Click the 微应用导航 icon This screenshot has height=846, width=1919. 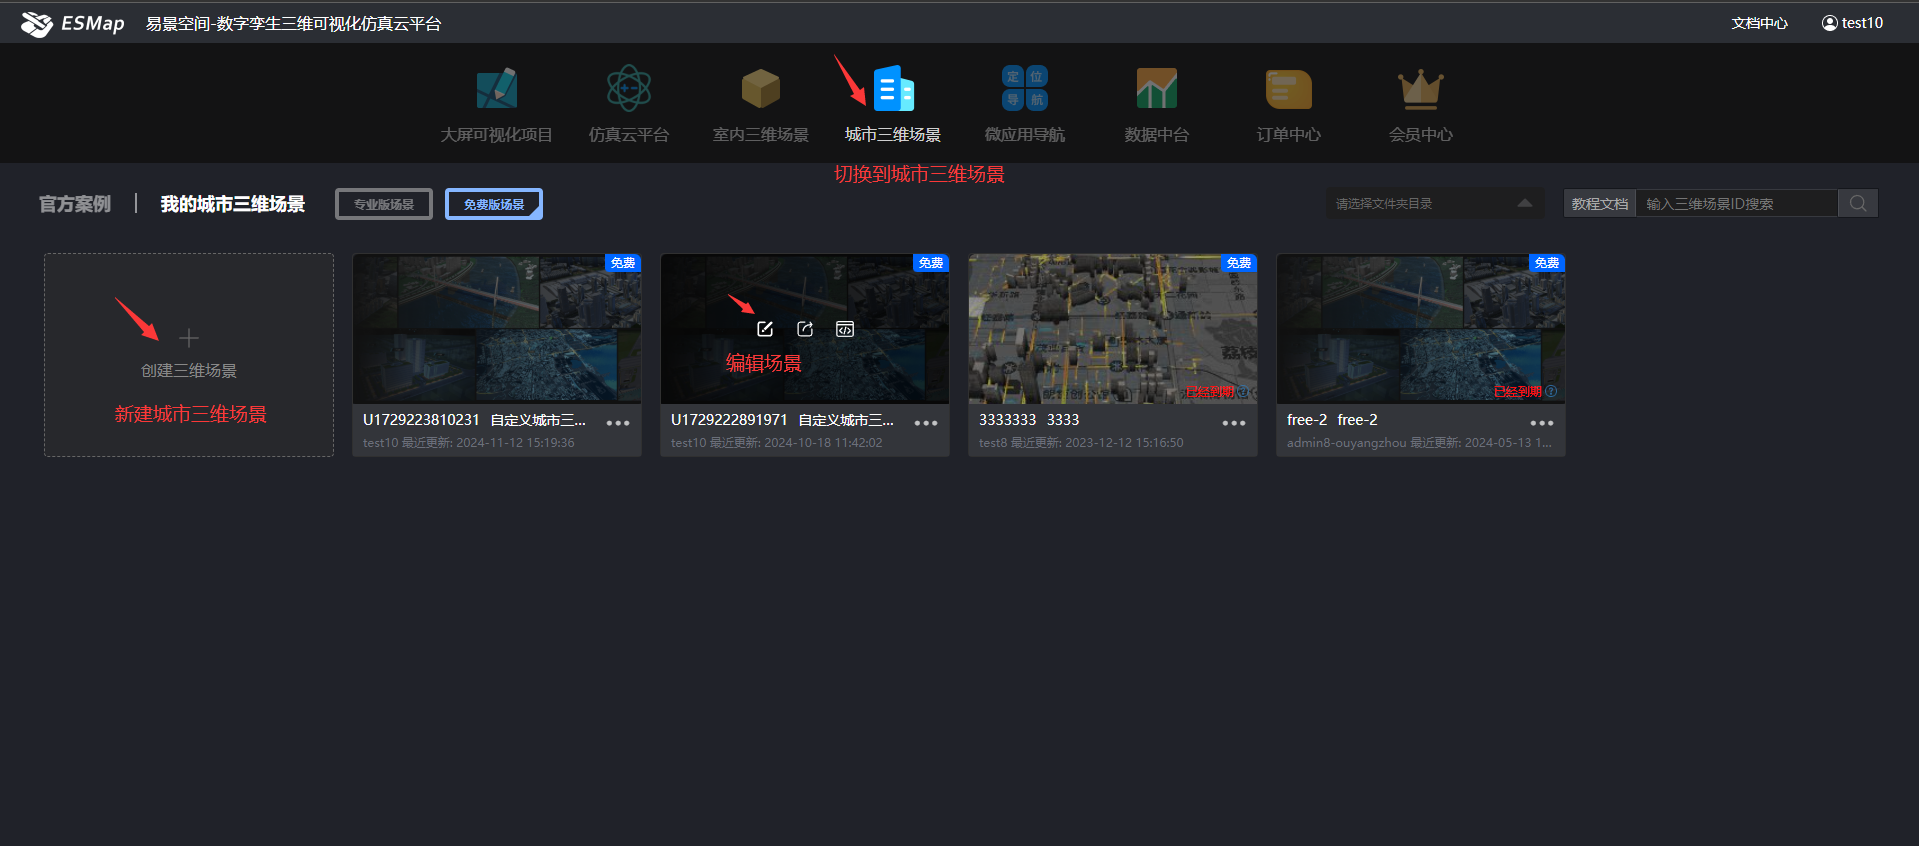click(1024, 90)
